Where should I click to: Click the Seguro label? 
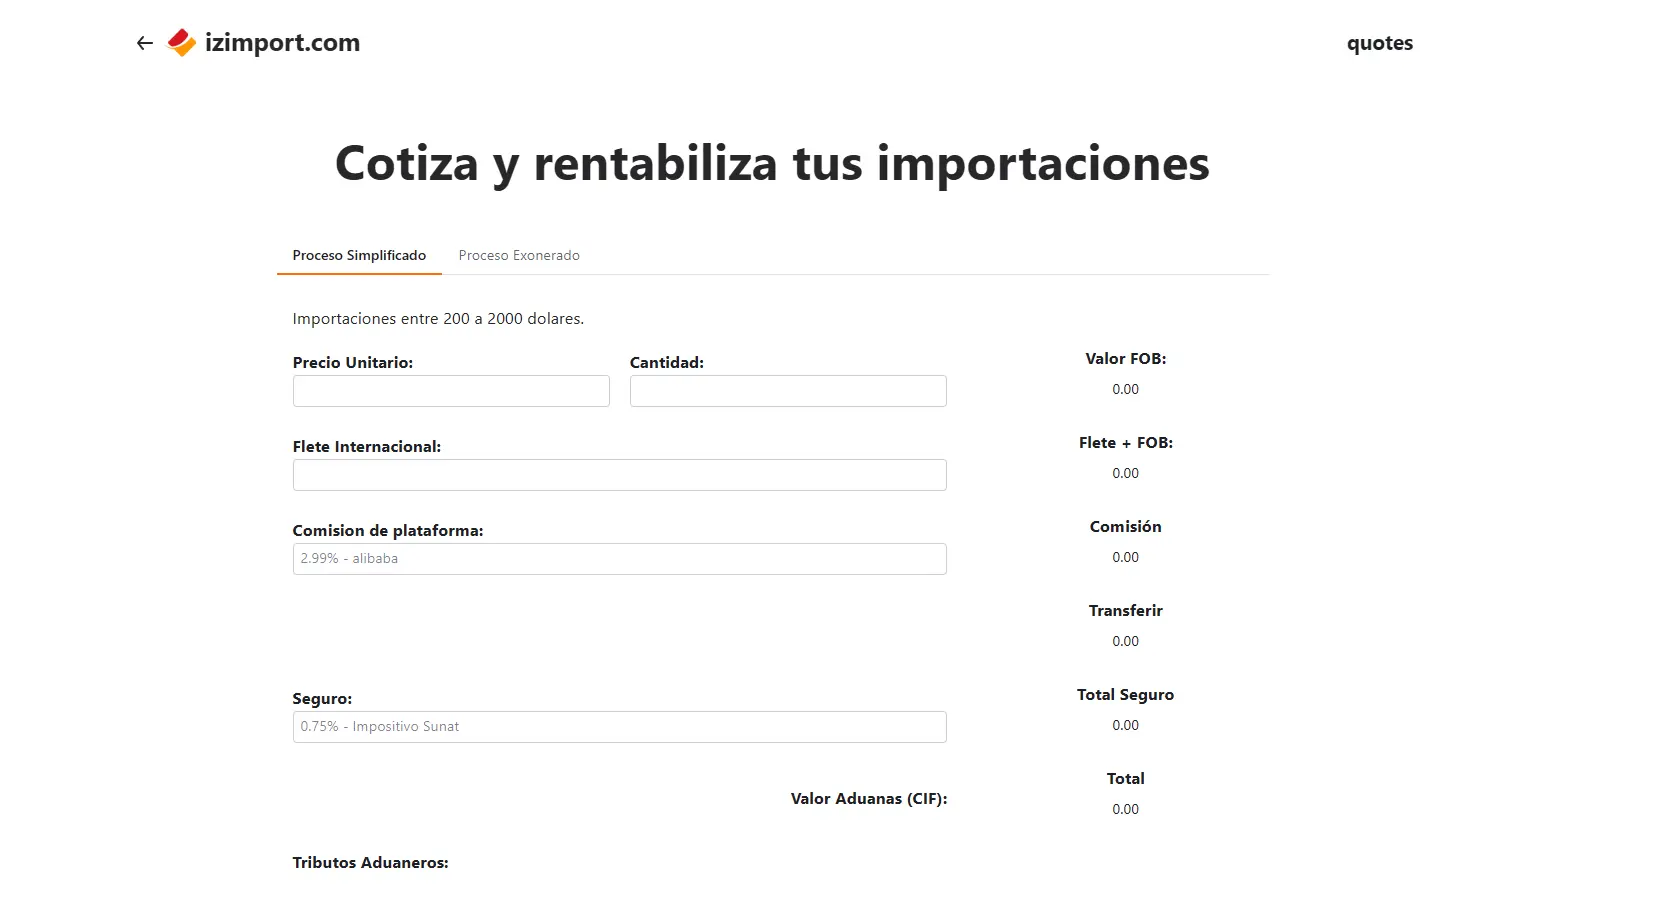[x=322, y=699]
